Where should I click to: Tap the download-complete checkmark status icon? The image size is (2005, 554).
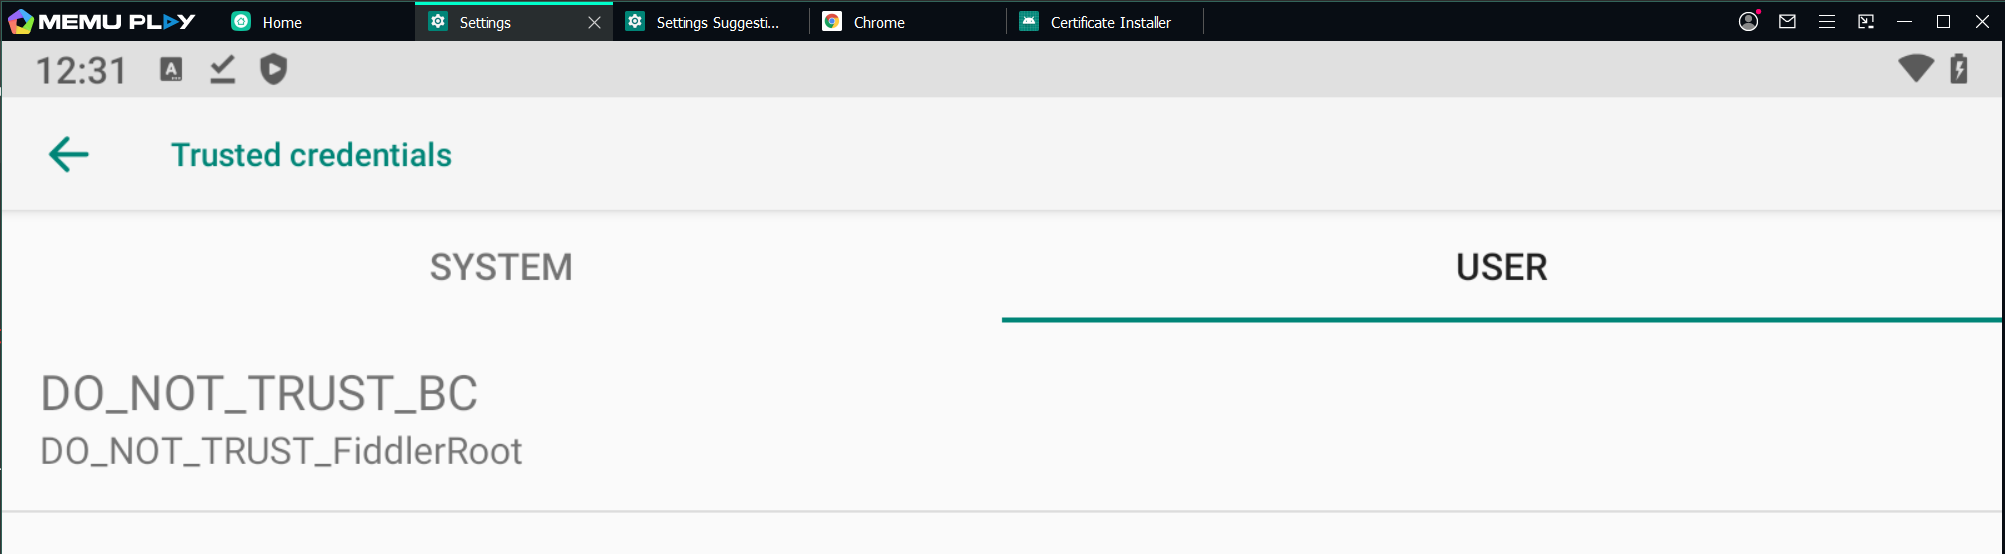(x=222, y=69)
